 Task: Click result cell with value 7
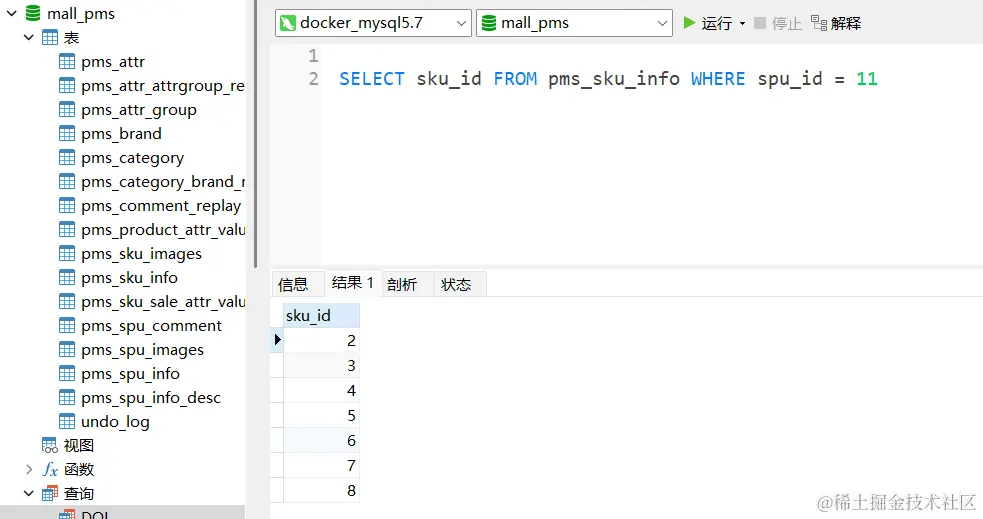[x=322, y=466]
